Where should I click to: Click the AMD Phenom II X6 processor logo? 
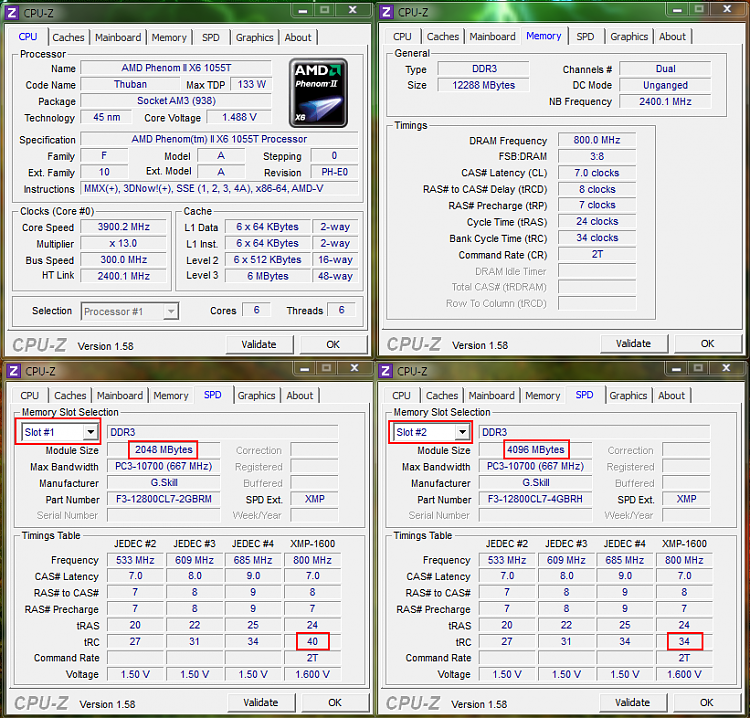tap(318, 93)
